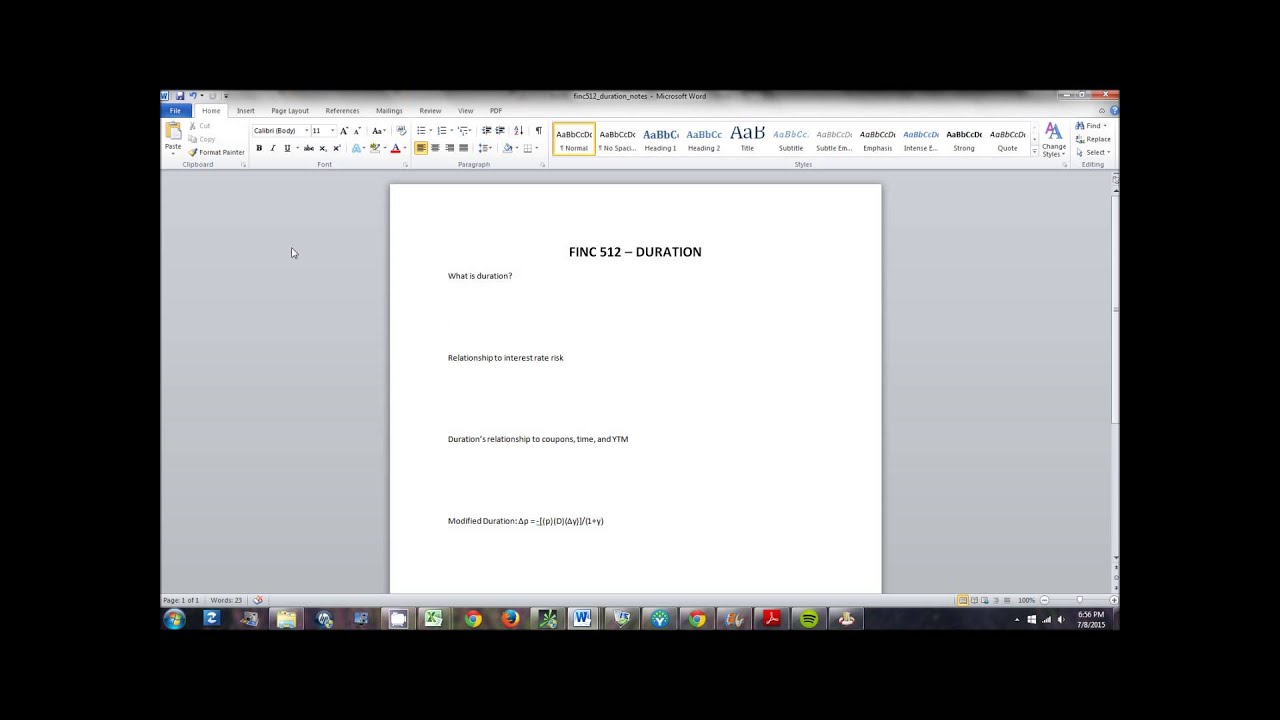The image size is (1280, 720).
Task: Click the zoom slider handle
Action: pos(1078,600)
